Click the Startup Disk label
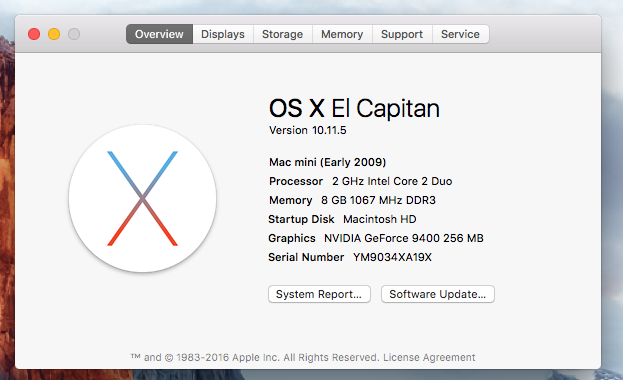 click(301, 219)
